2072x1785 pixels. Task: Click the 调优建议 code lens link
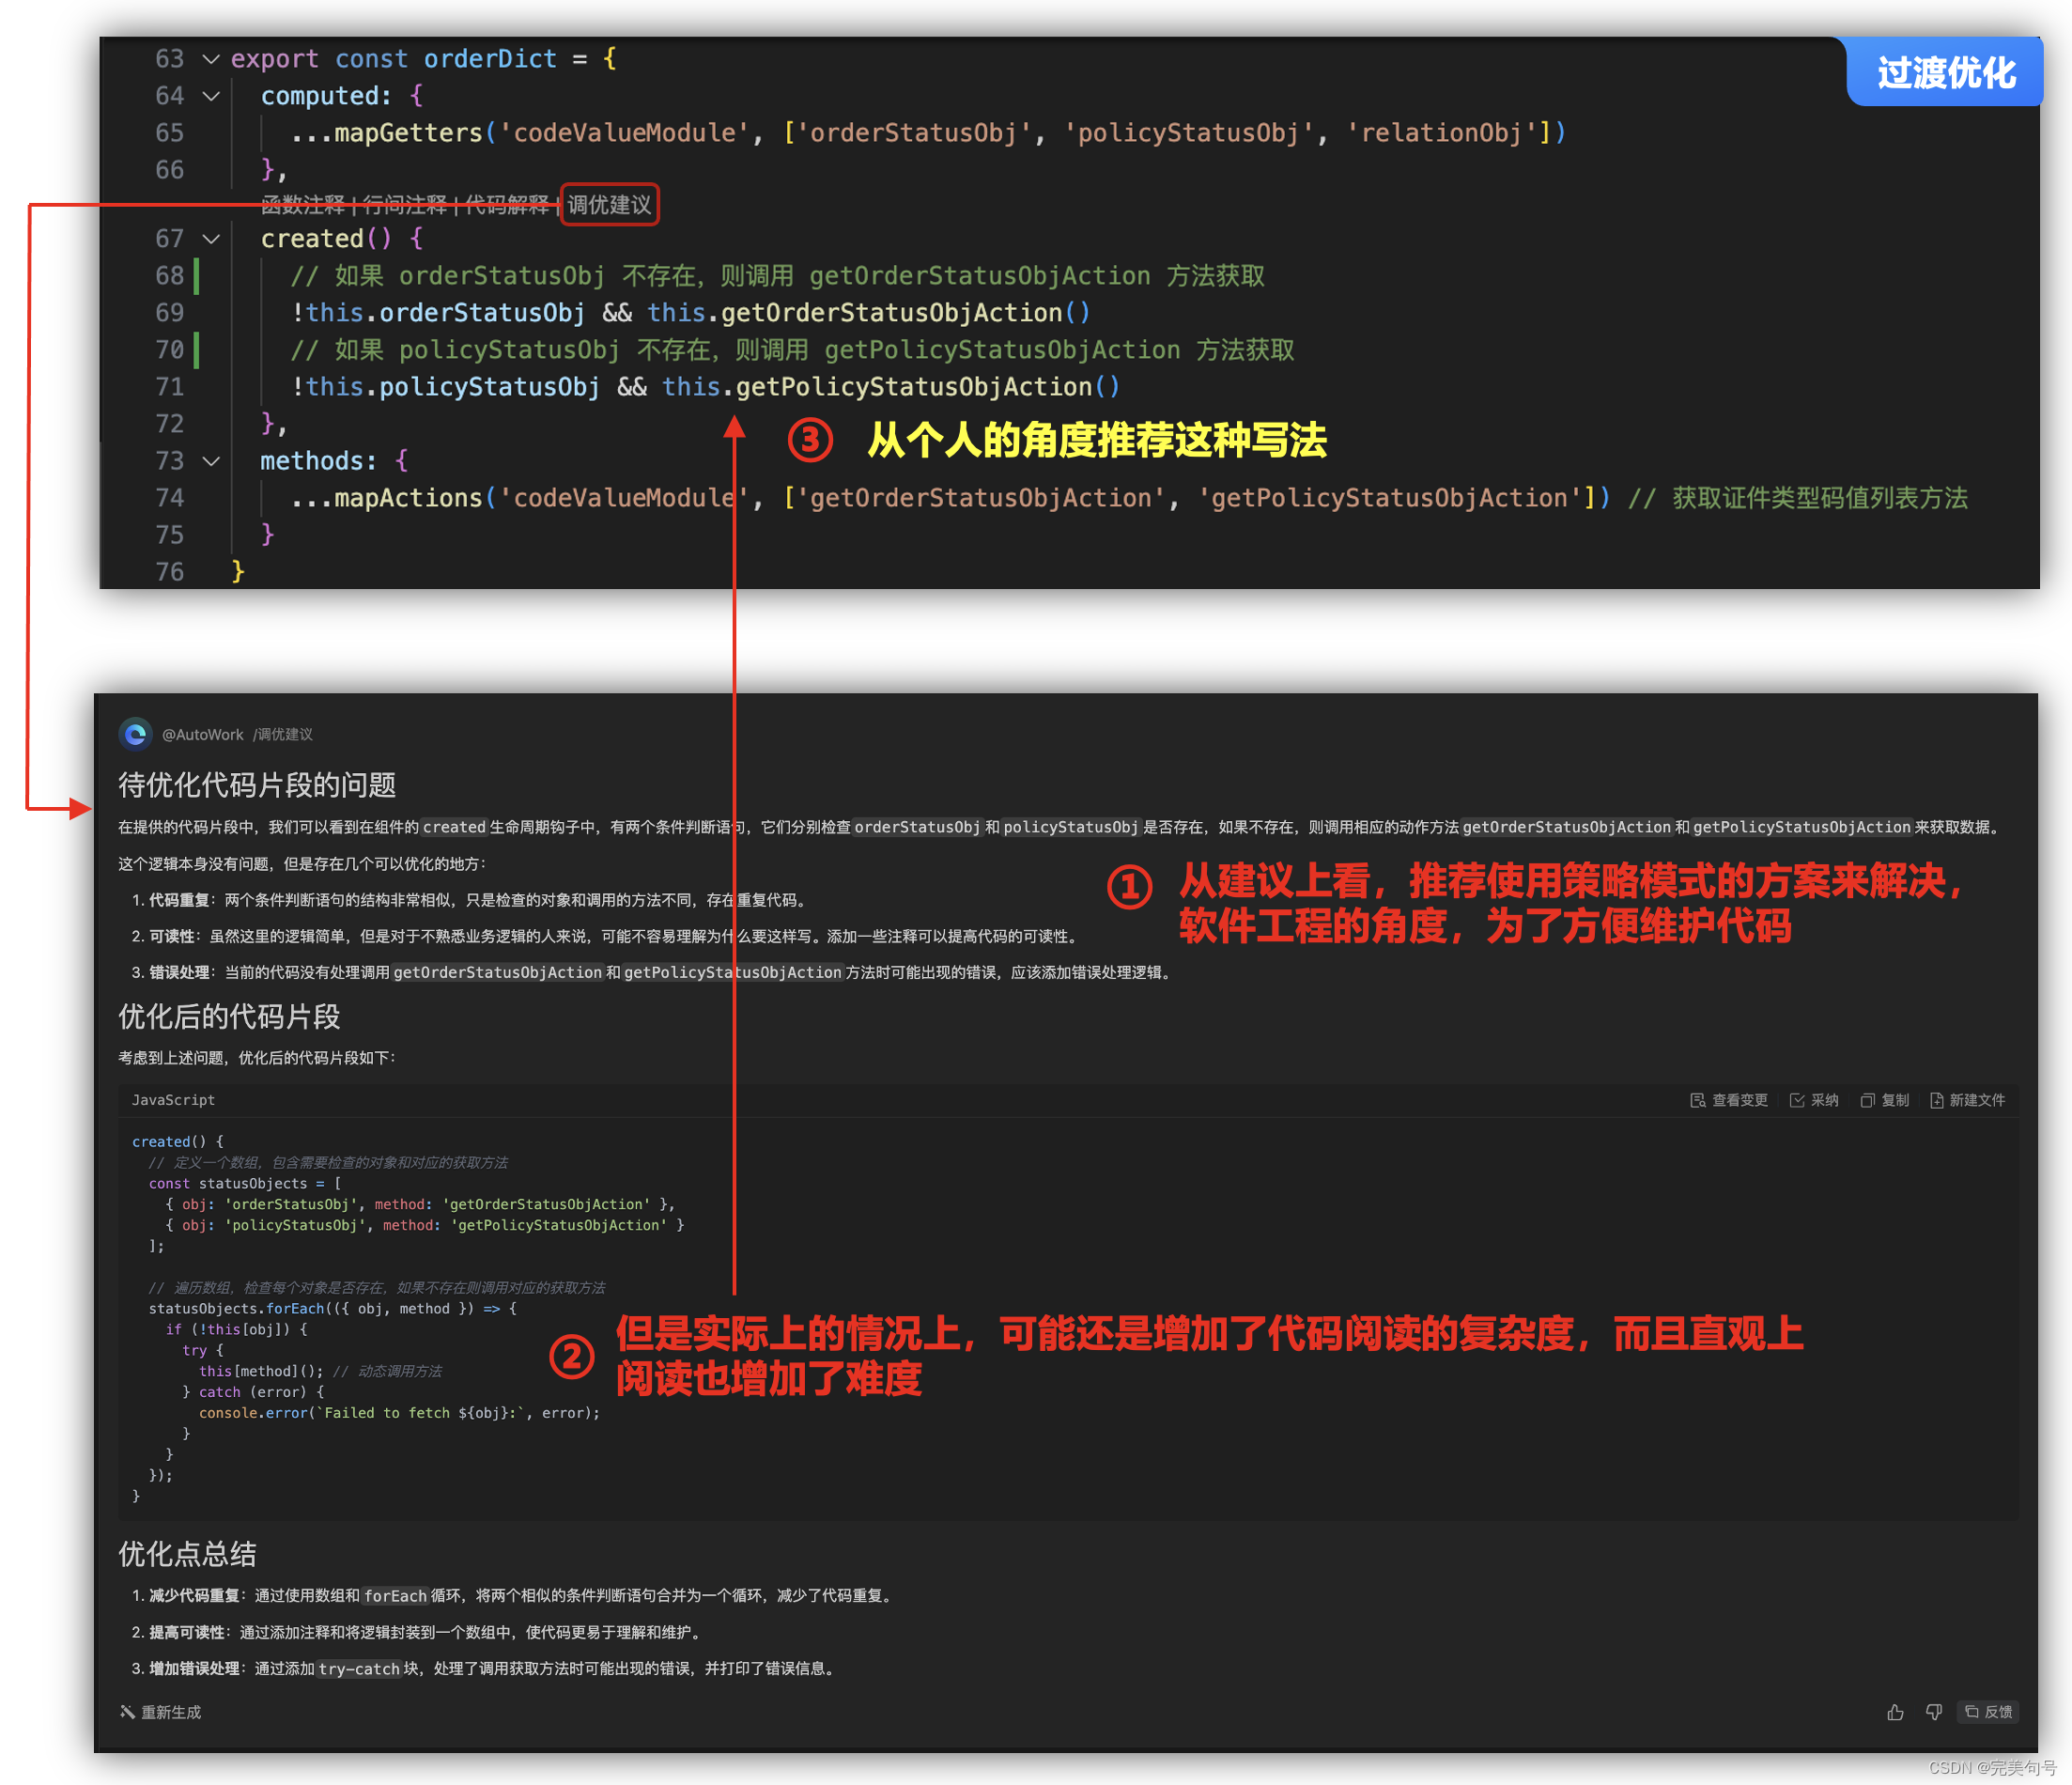(x=609, y=205)
